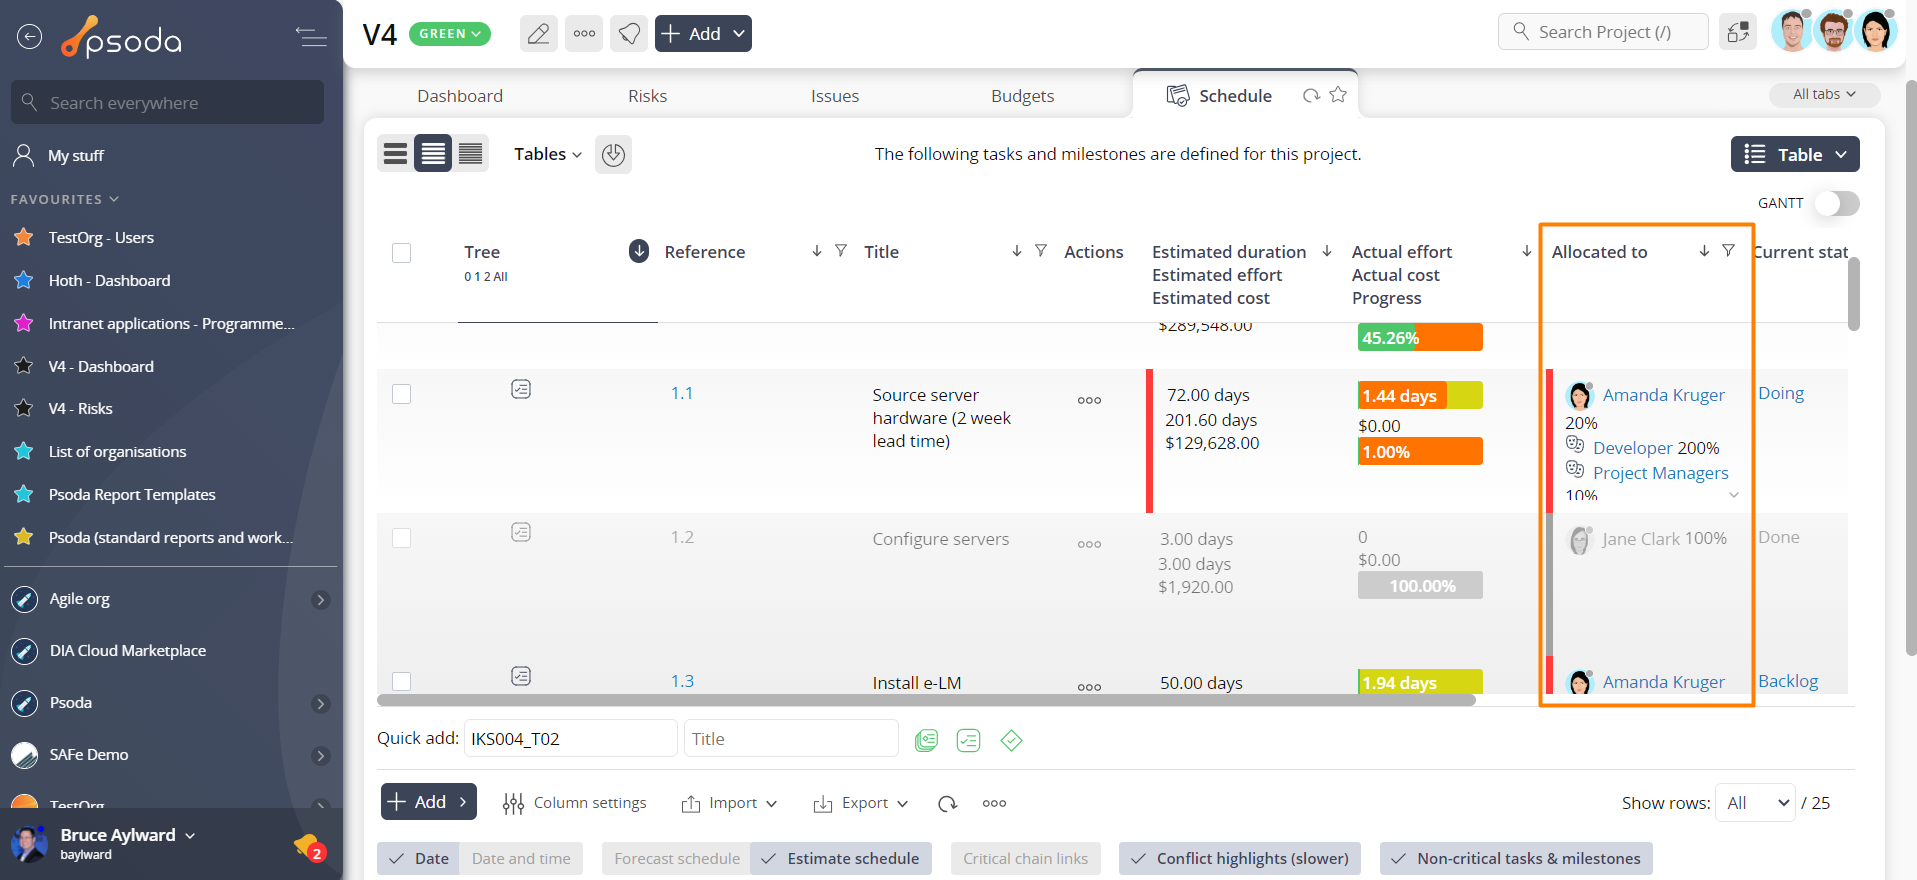Open notifications bell with badge 2
1917x880 pixels.
click(308, 848)
